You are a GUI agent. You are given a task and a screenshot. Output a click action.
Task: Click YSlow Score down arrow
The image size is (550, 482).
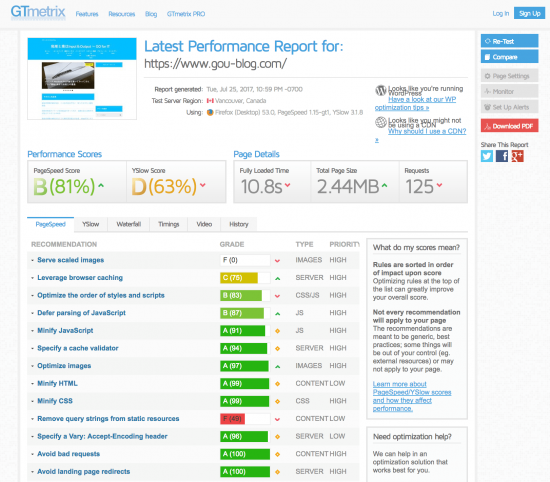202,185
